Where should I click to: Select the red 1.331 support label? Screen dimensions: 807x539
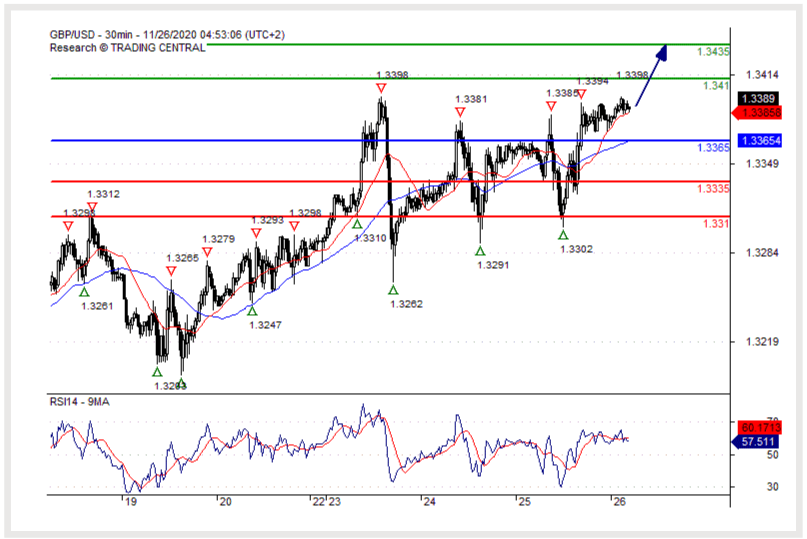pos(716,224)
